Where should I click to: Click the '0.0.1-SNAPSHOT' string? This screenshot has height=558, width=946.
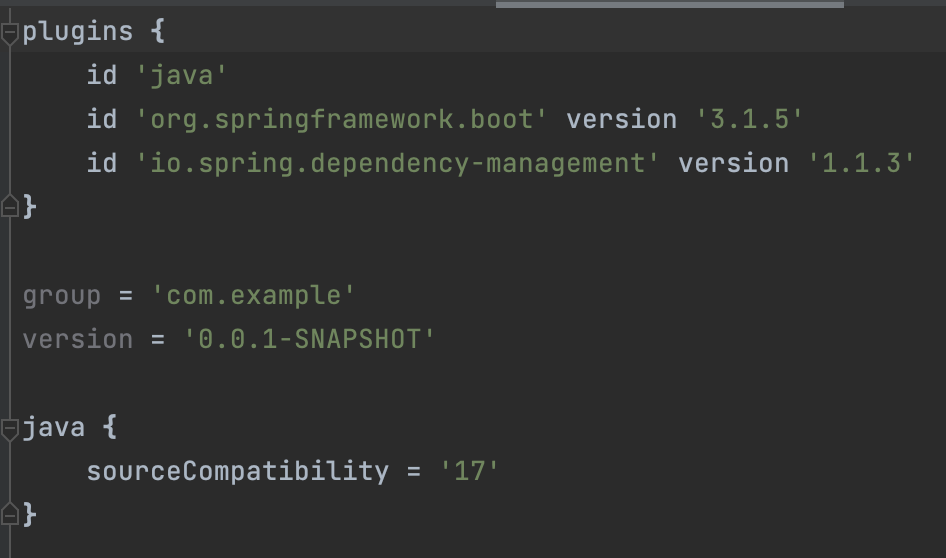pyautogui.click(x=309, y=340)
